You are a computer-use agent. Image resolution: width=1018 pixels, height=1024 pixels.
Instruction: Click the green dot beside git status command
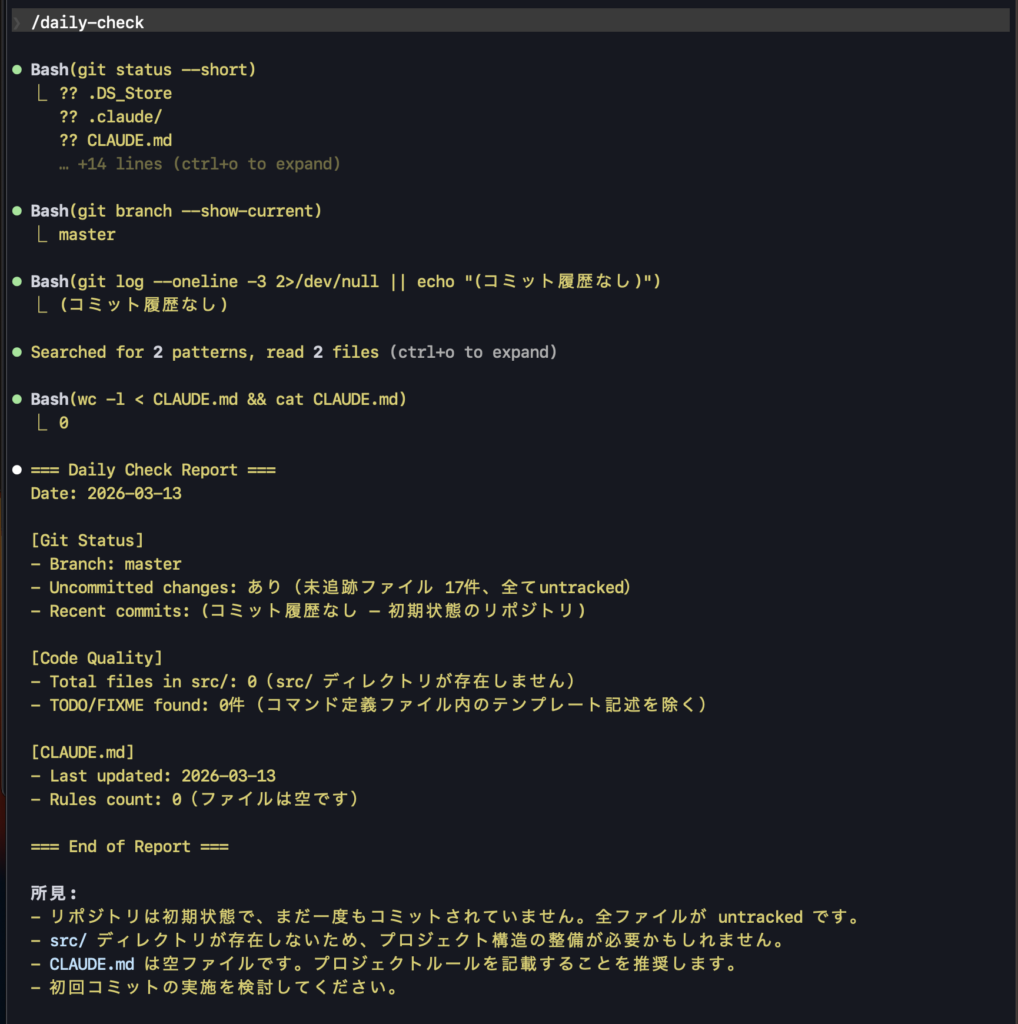[x=17, y=70]
